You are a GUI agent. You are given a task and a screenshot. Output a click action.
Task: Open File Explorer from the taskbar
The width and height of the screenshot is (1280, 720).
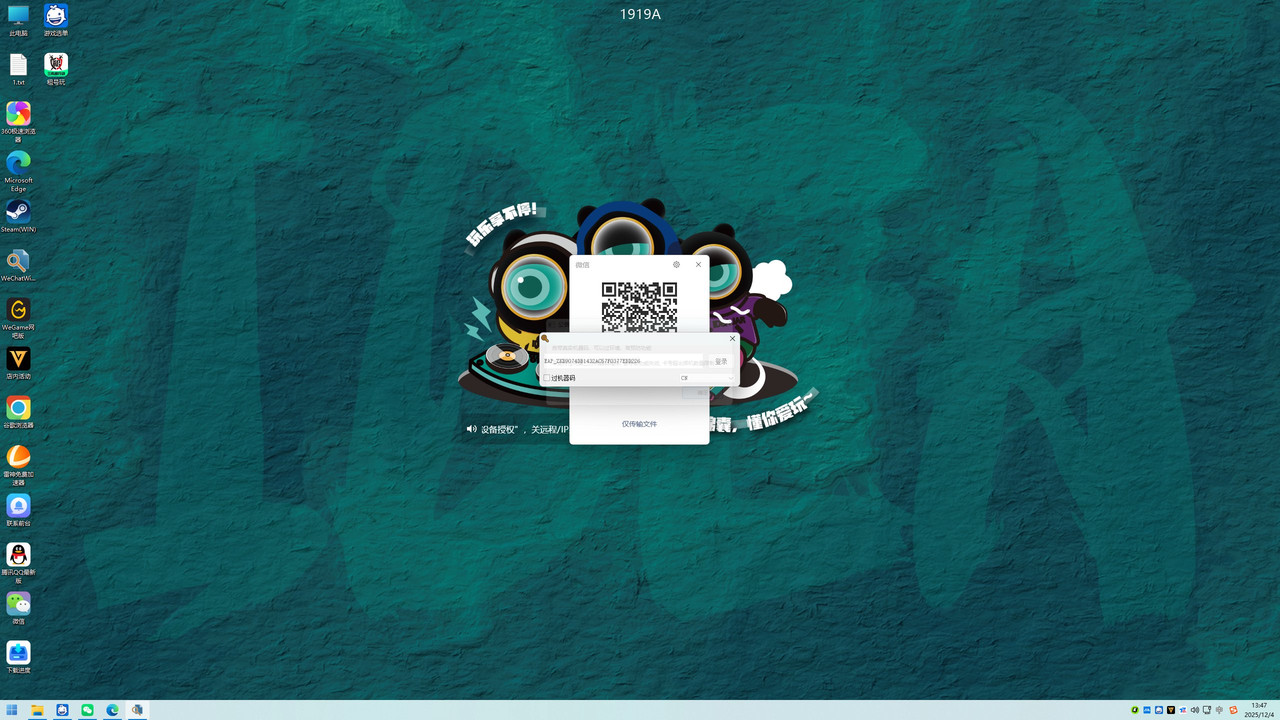[x=37, y=710]
